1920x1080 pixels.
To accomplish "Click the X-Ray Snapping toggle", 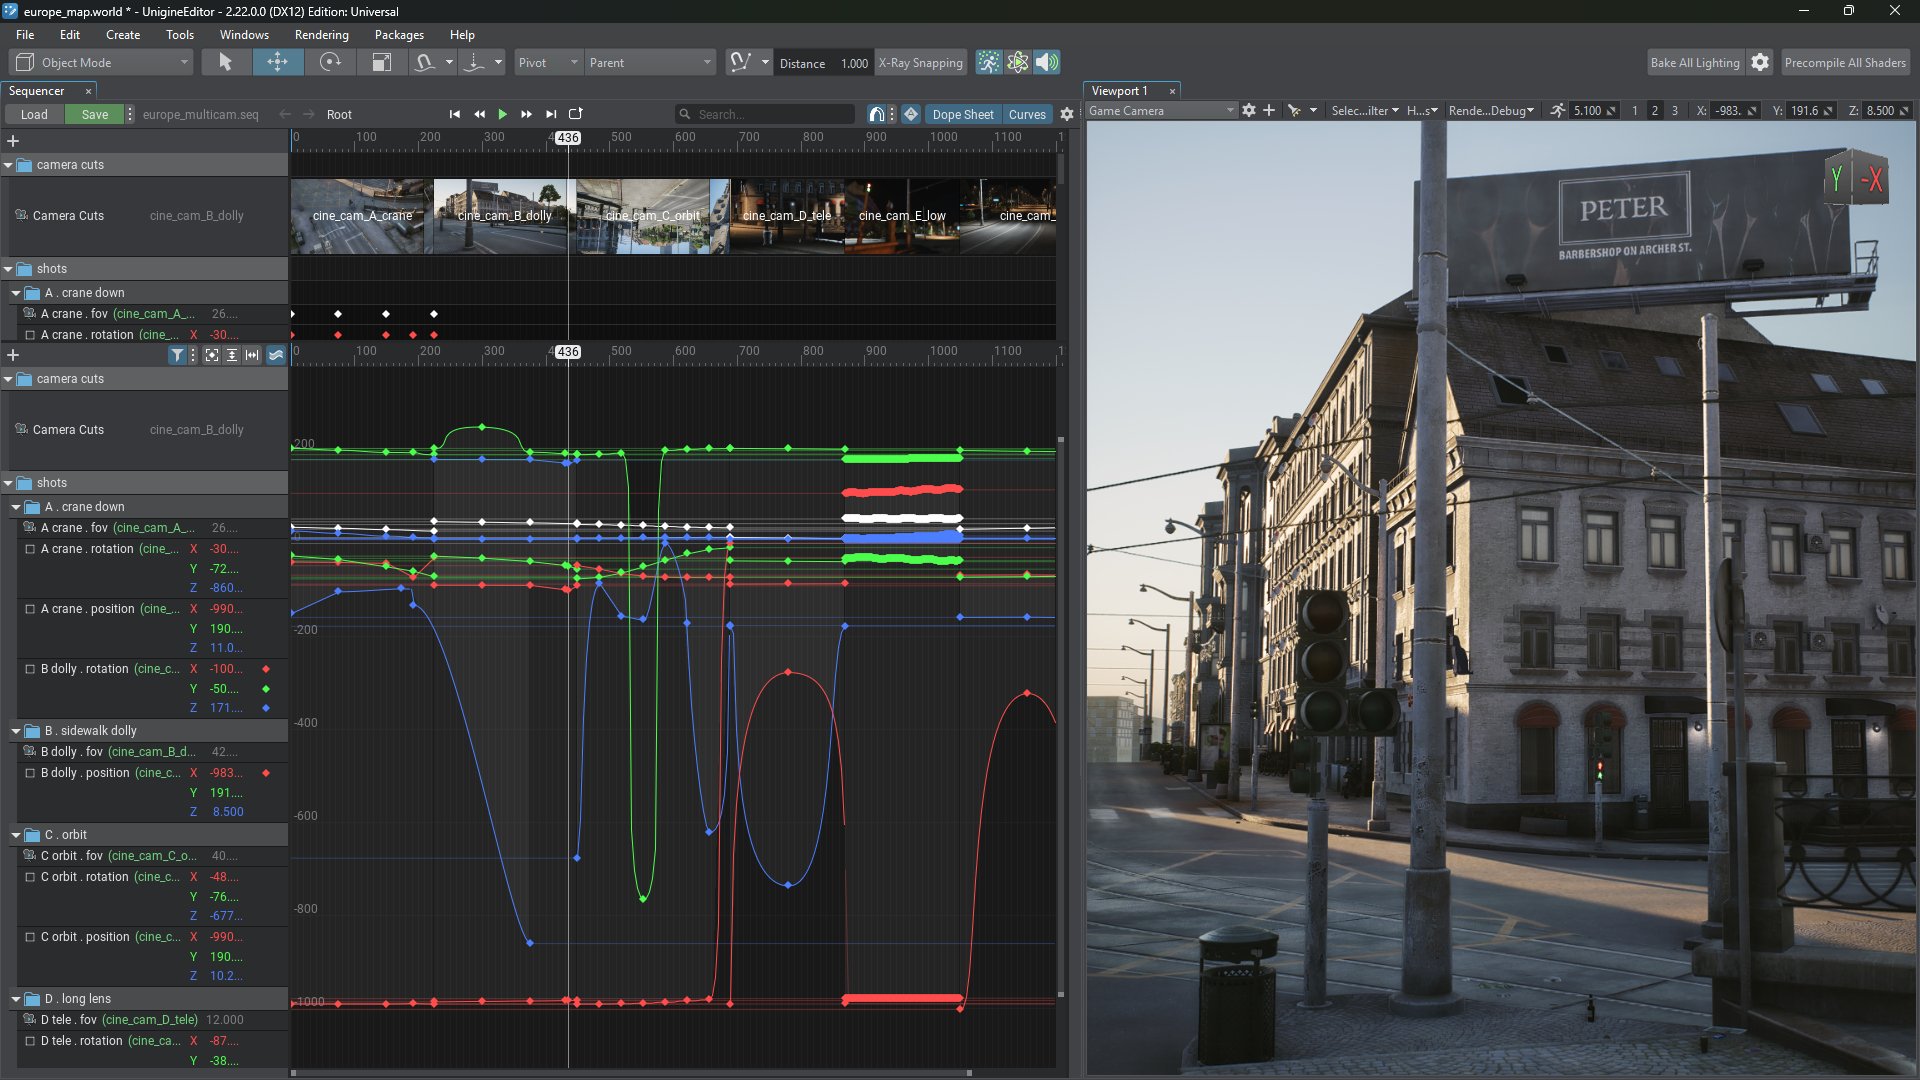I will [x=921, y=62].
